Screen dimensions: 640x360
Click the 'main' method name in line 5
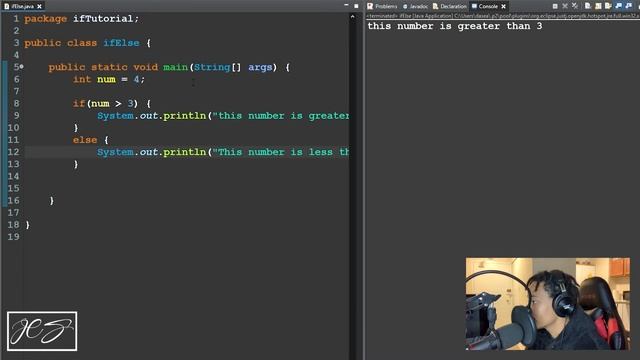click(x=176, y=67)
